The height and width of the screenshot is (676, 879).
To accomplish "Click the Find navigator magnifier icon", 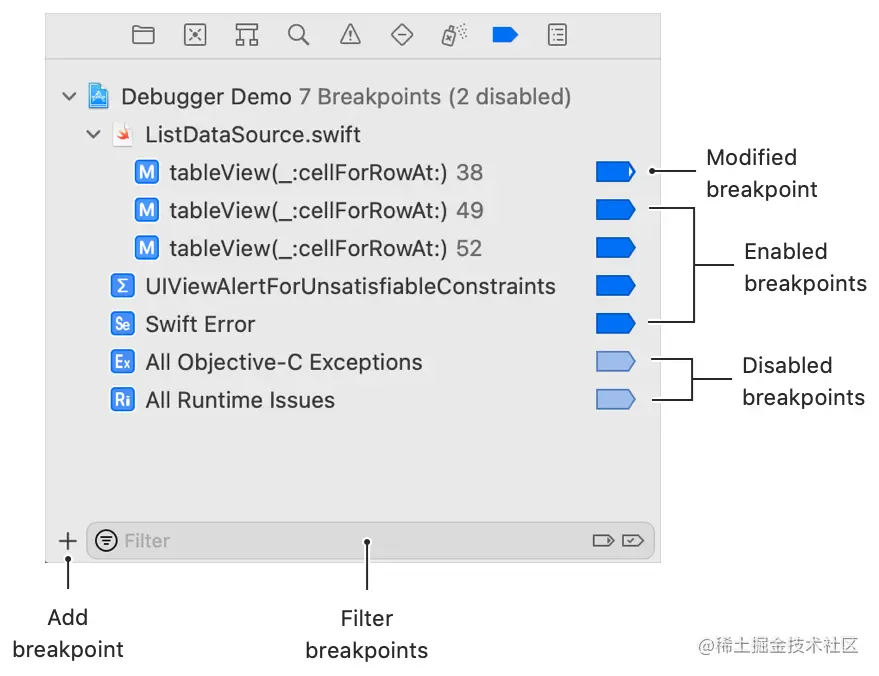I will click(x=298, y=35).
